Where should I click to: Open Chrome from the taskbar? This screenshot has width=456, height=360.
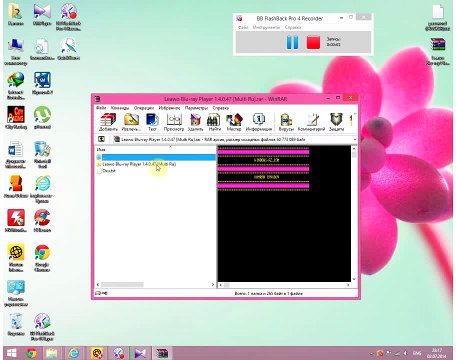tap(32, 353)
